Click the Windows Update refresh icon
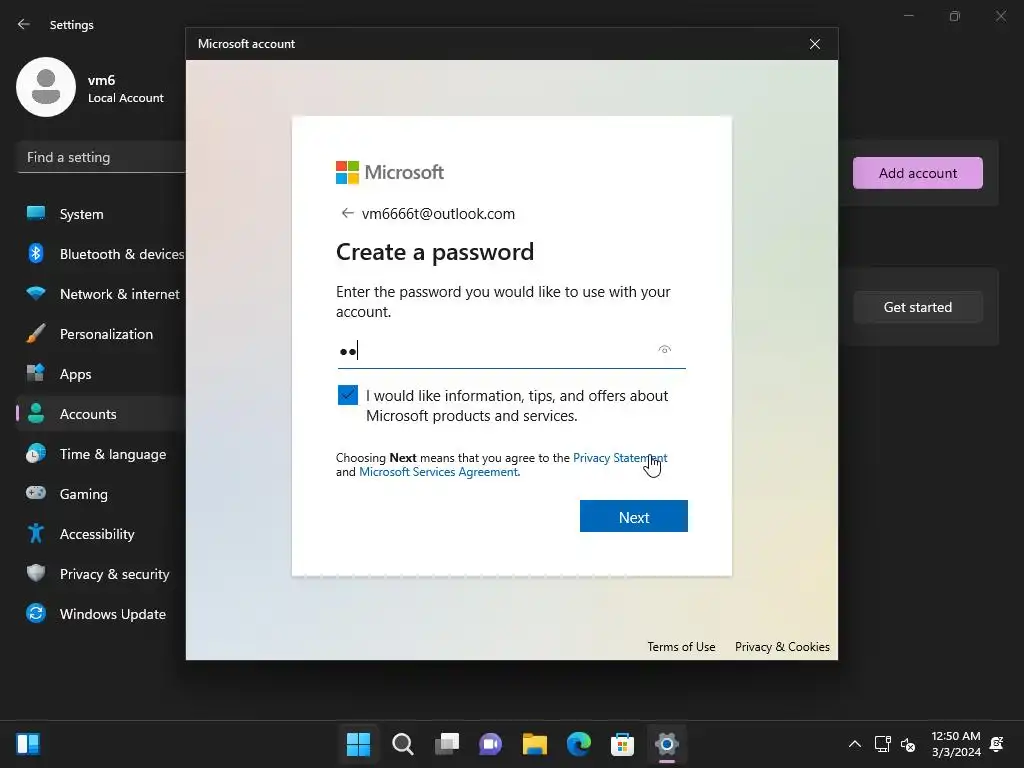Image resolution: width=1024 pixels, height=768 pixels. [x=36, y=613]
